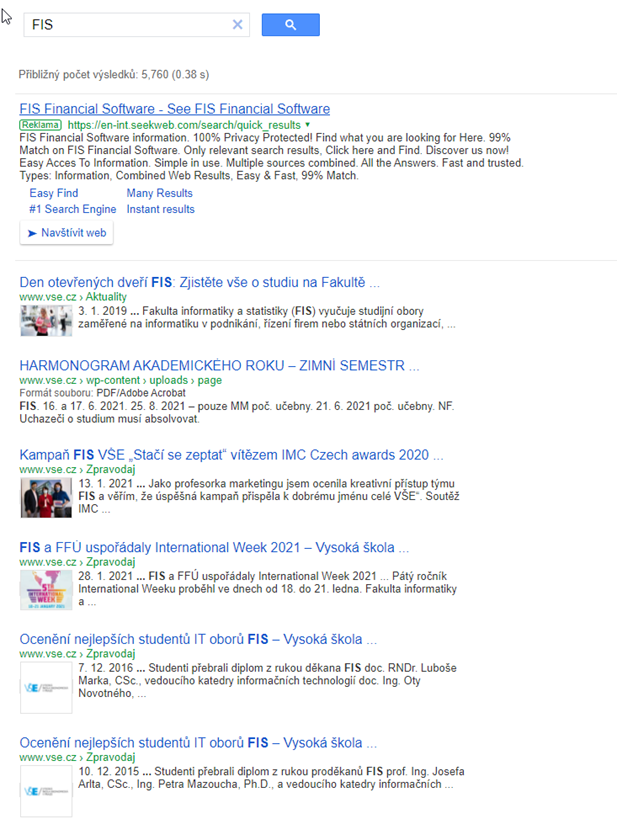The width and height of the screenshot is (617, 819).
Task: Open the #1 Search Engine sitelink
Action: click(73, 209)
